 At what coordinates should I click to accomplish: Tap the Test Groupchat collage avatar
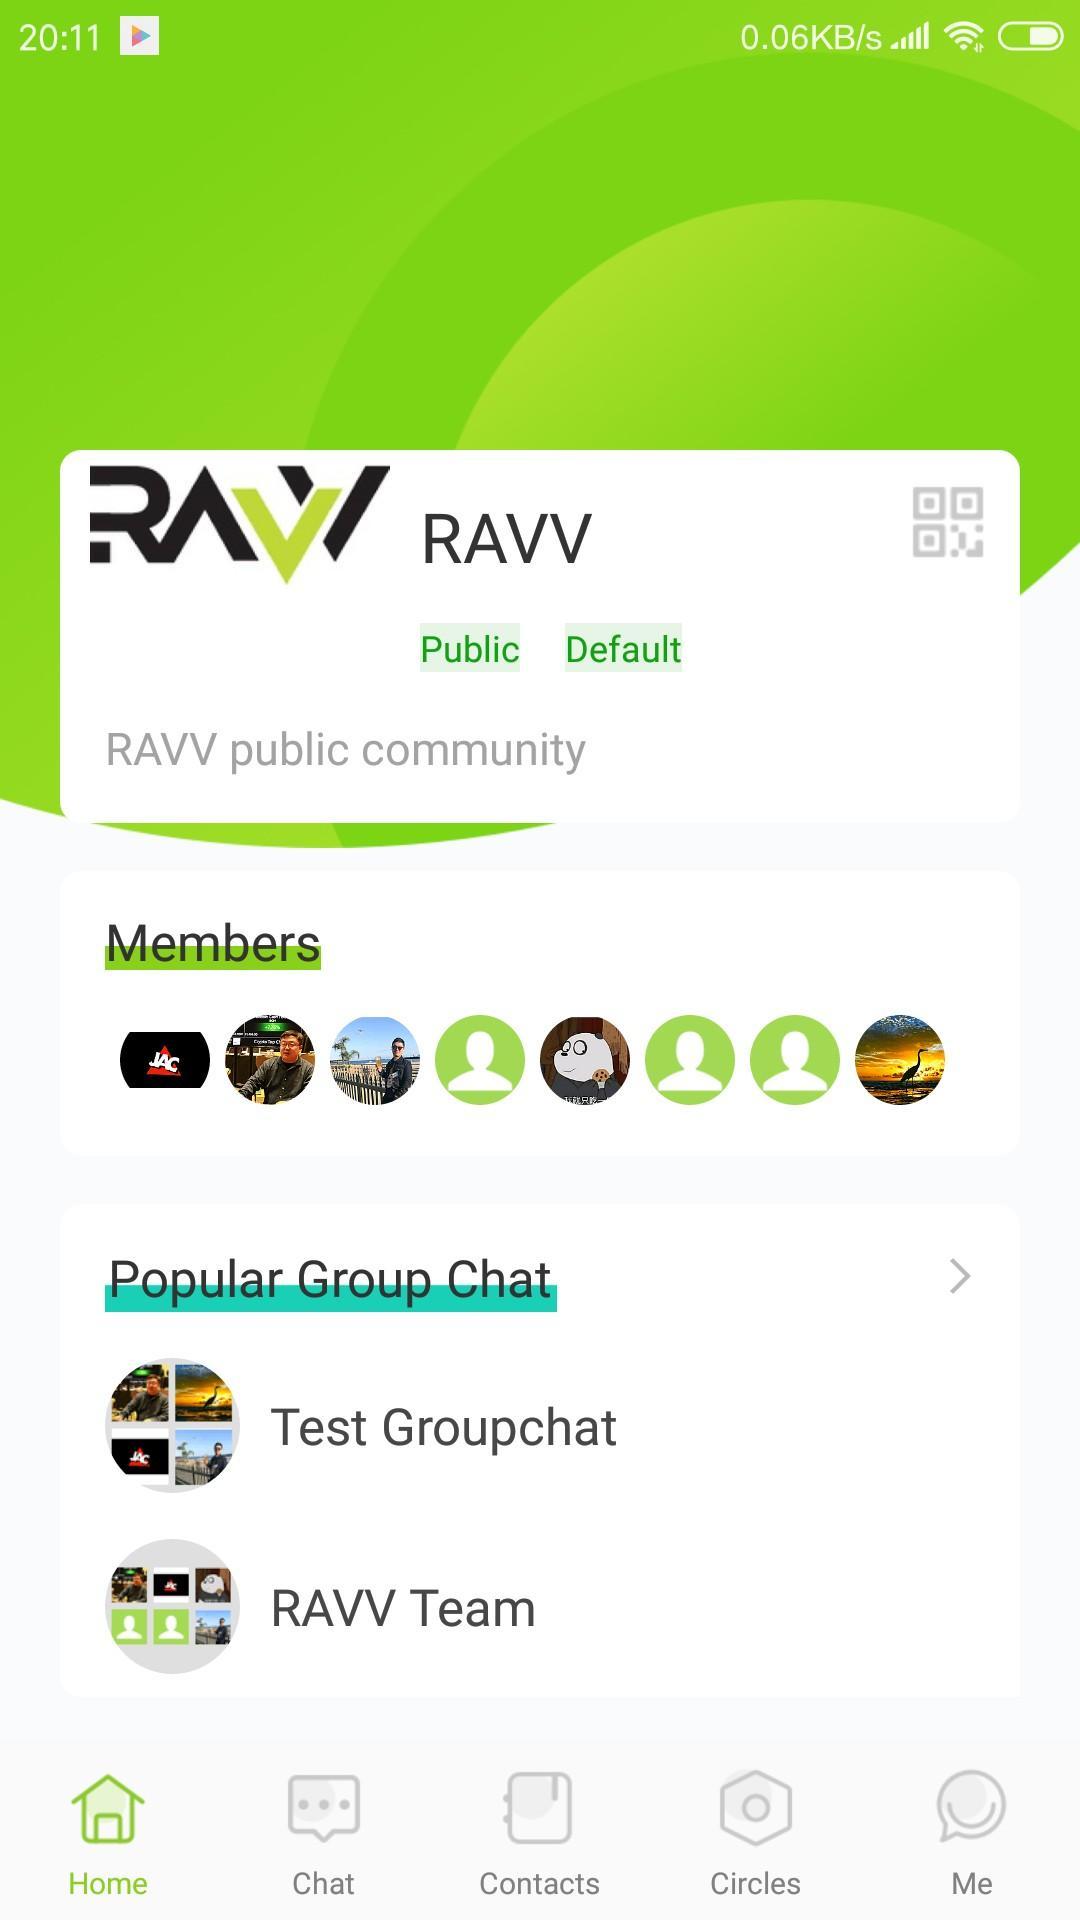[172, 1426]
